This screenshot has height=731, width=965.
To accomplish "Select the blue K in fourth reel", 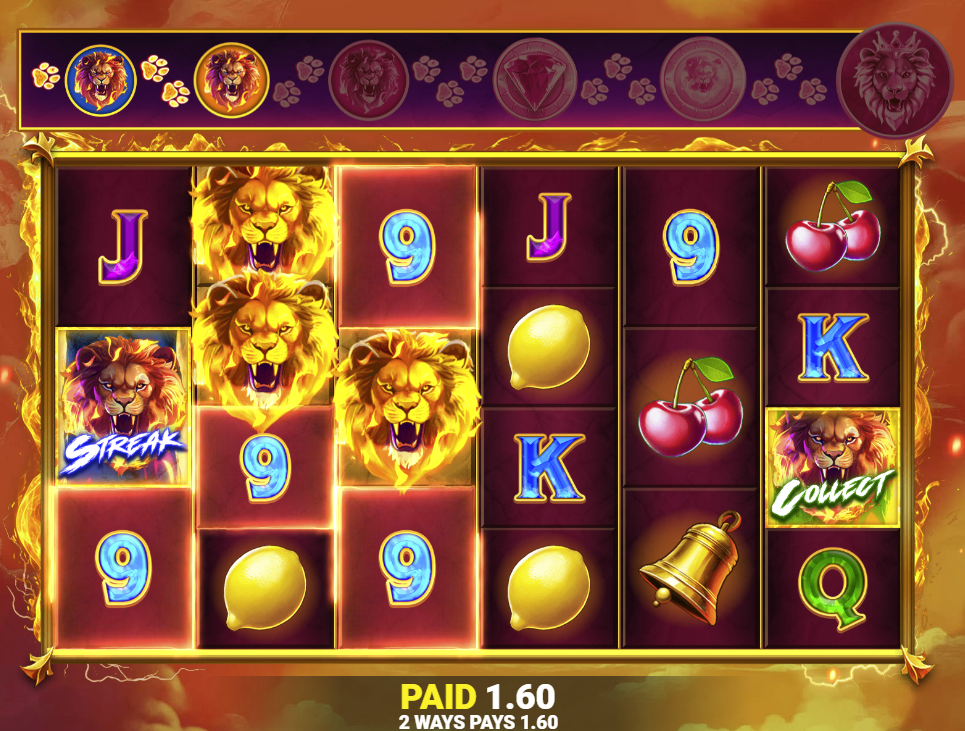I will pyautogui.click(x=548, y=468).
